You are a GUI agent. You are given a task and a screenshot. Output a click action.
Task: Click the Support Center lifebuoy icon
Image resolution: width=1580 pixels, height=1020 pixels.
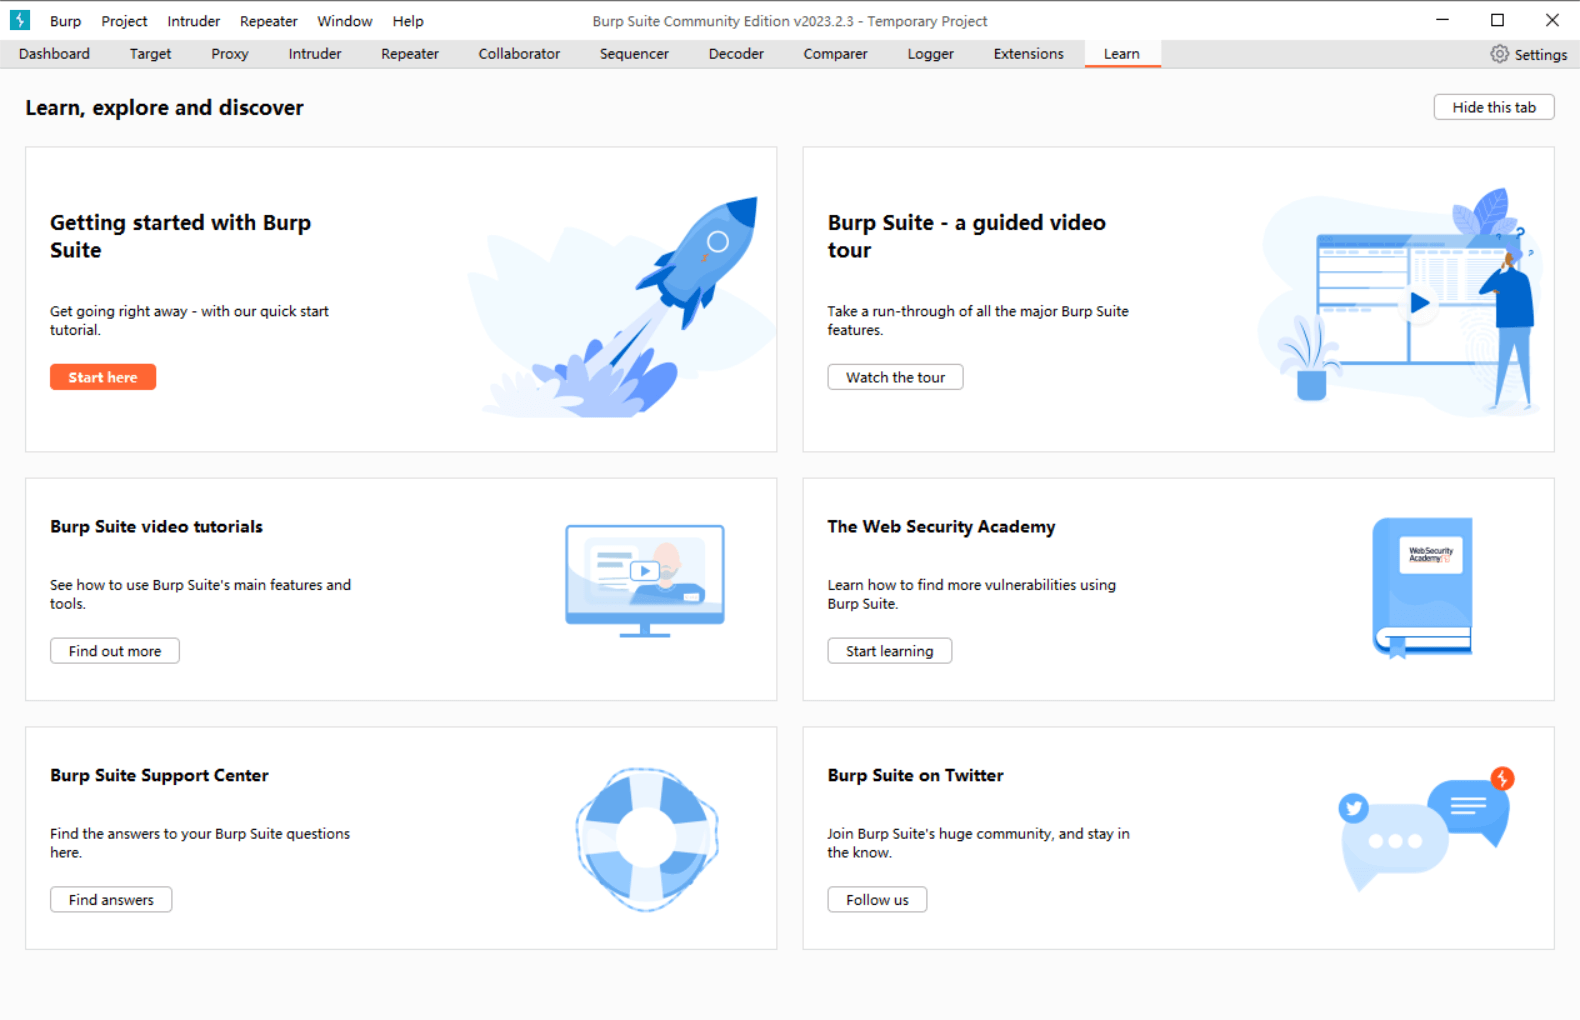point(647,839)
